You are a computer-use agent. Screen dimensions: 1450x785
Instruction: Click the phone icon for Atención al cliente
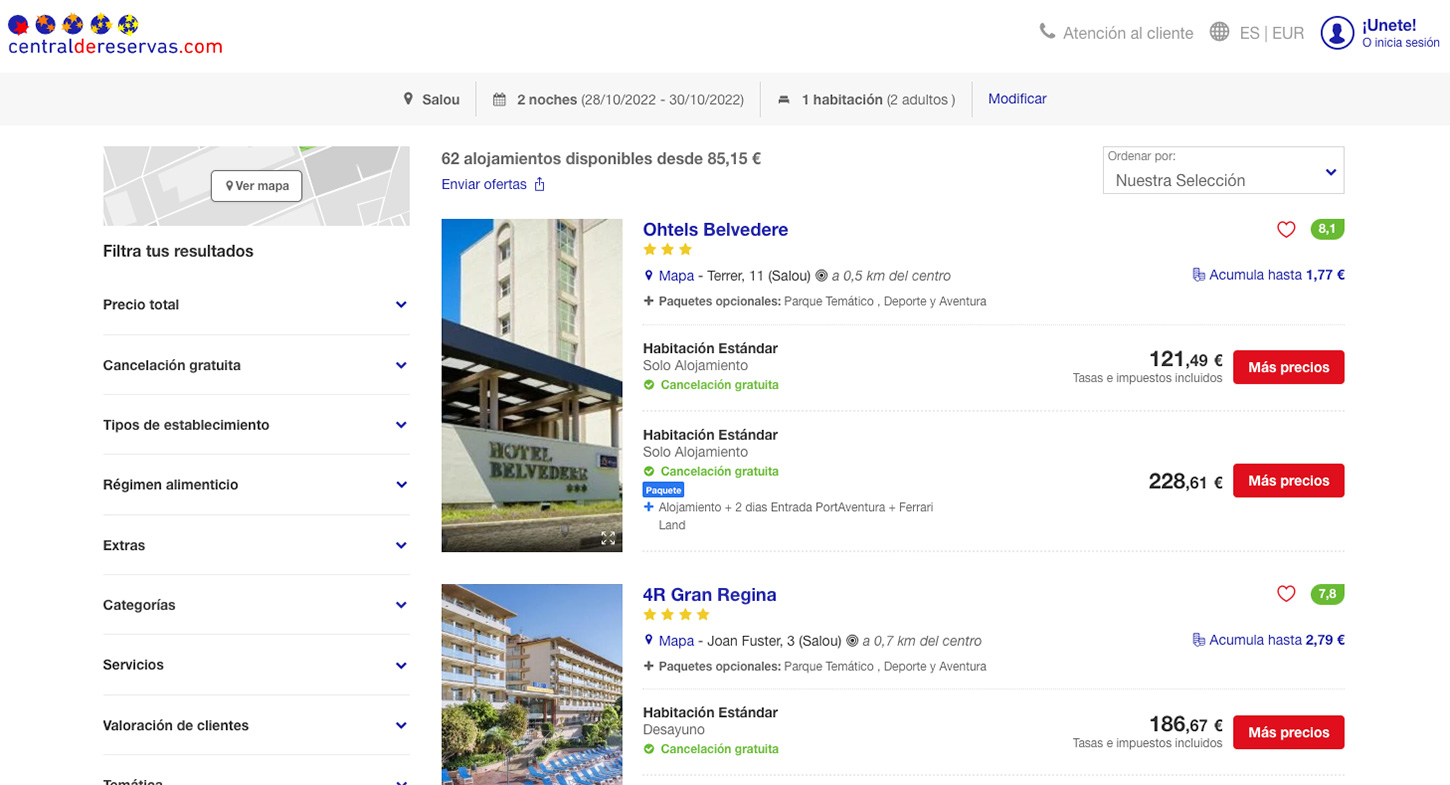(1047, 31)
